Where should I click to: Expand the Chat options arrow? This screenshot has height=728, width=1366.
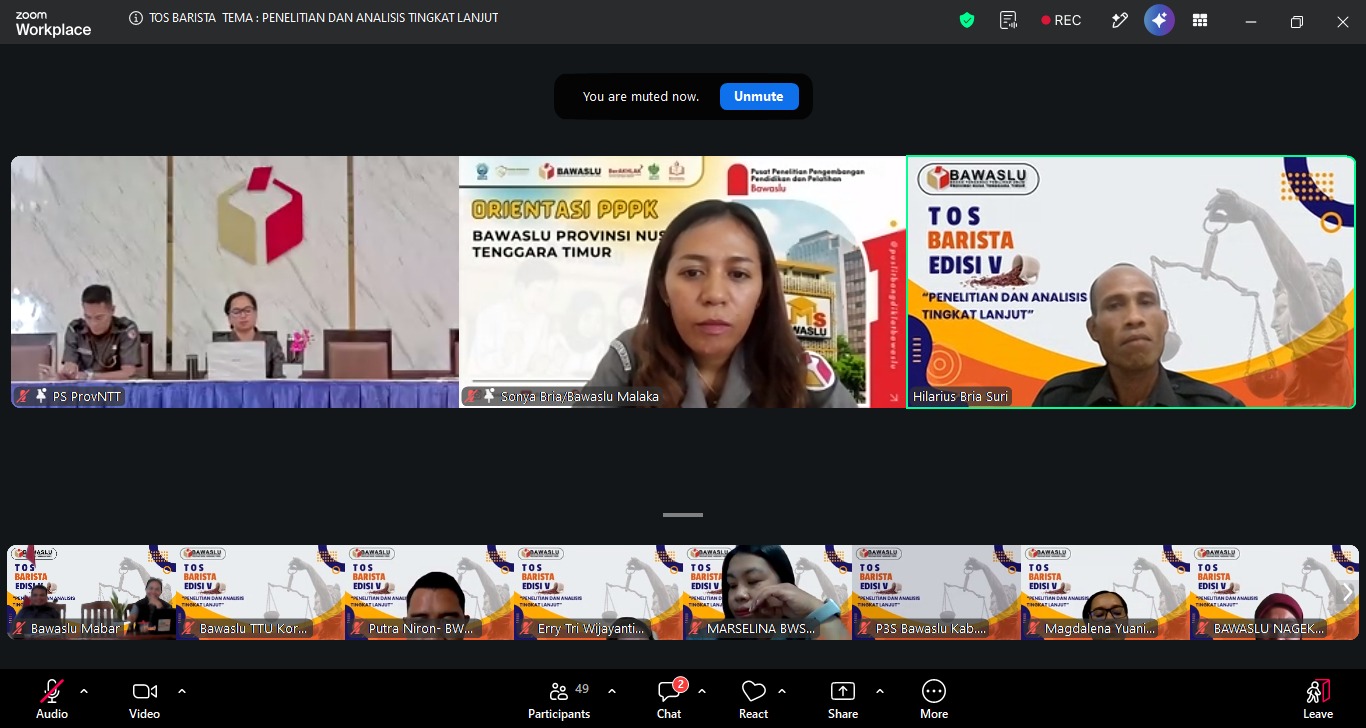(x=702, y=691)
